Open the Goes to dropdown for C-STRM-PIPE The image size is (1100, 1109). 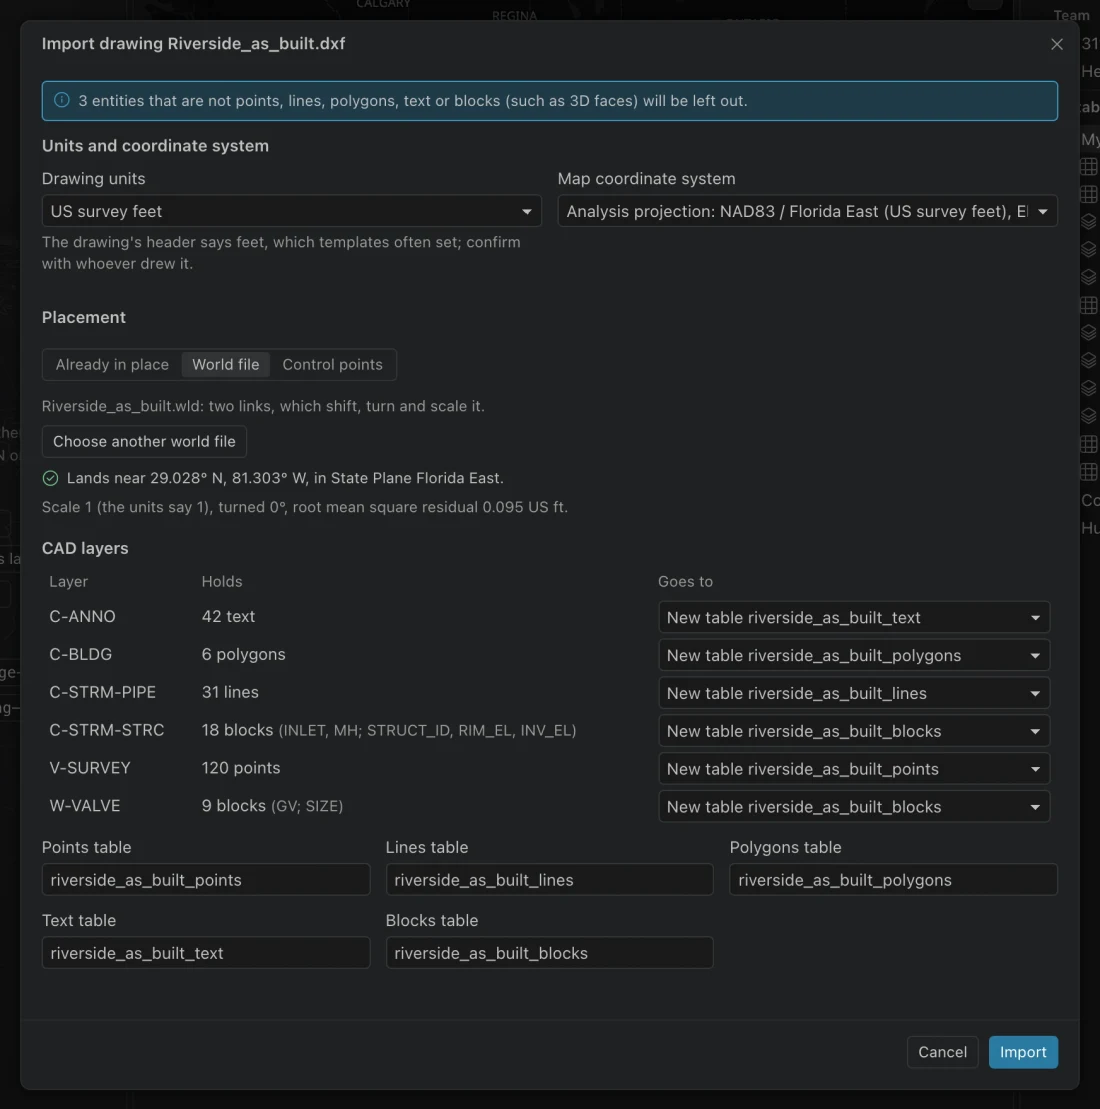tap(854, 693)
